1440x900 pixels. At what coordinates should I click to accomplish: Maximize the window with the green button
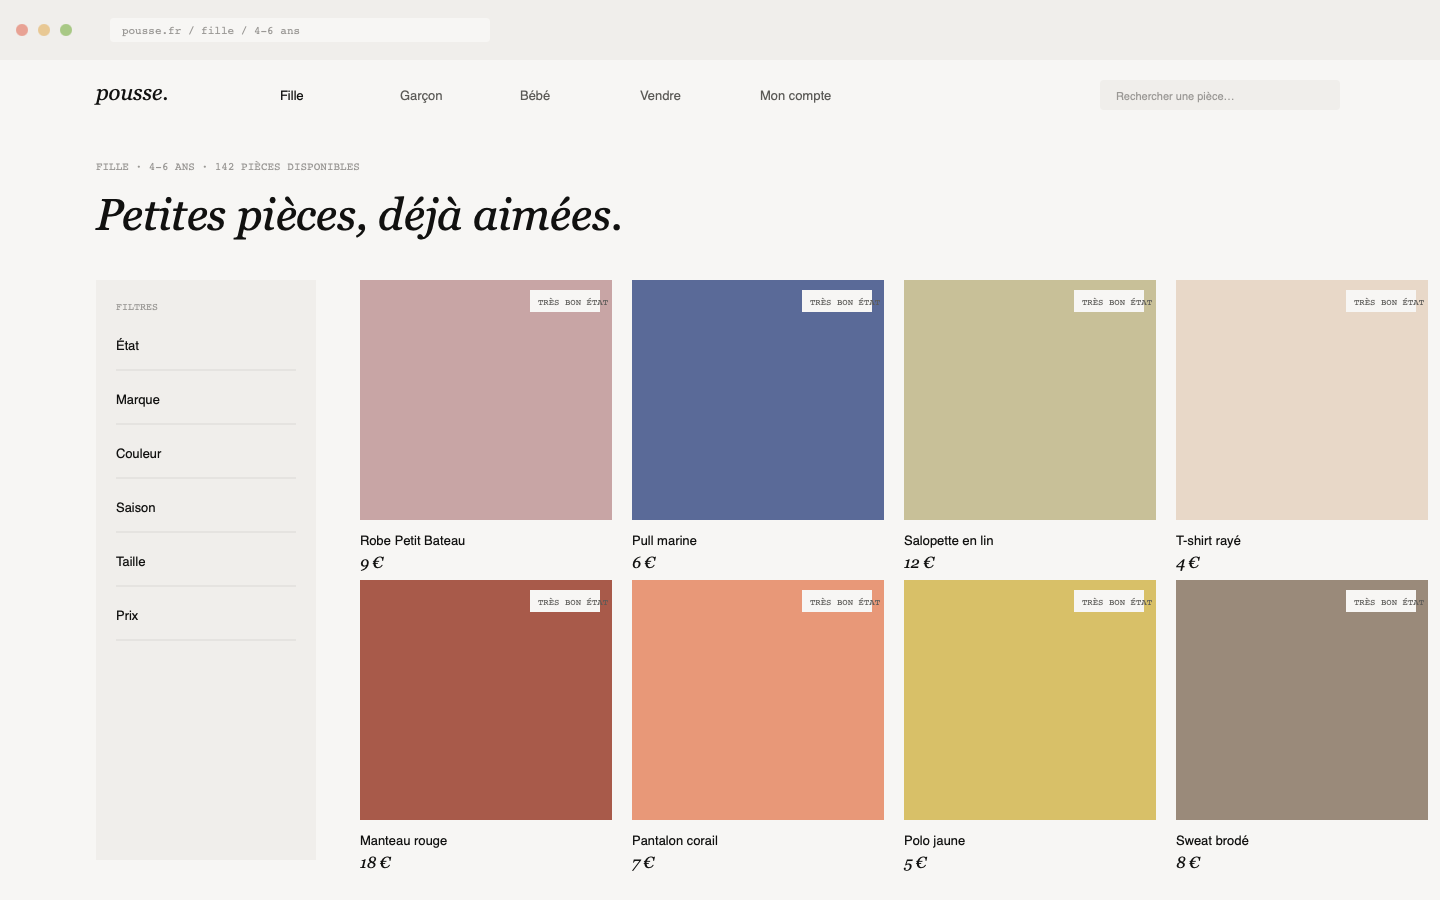coord(66,30)
